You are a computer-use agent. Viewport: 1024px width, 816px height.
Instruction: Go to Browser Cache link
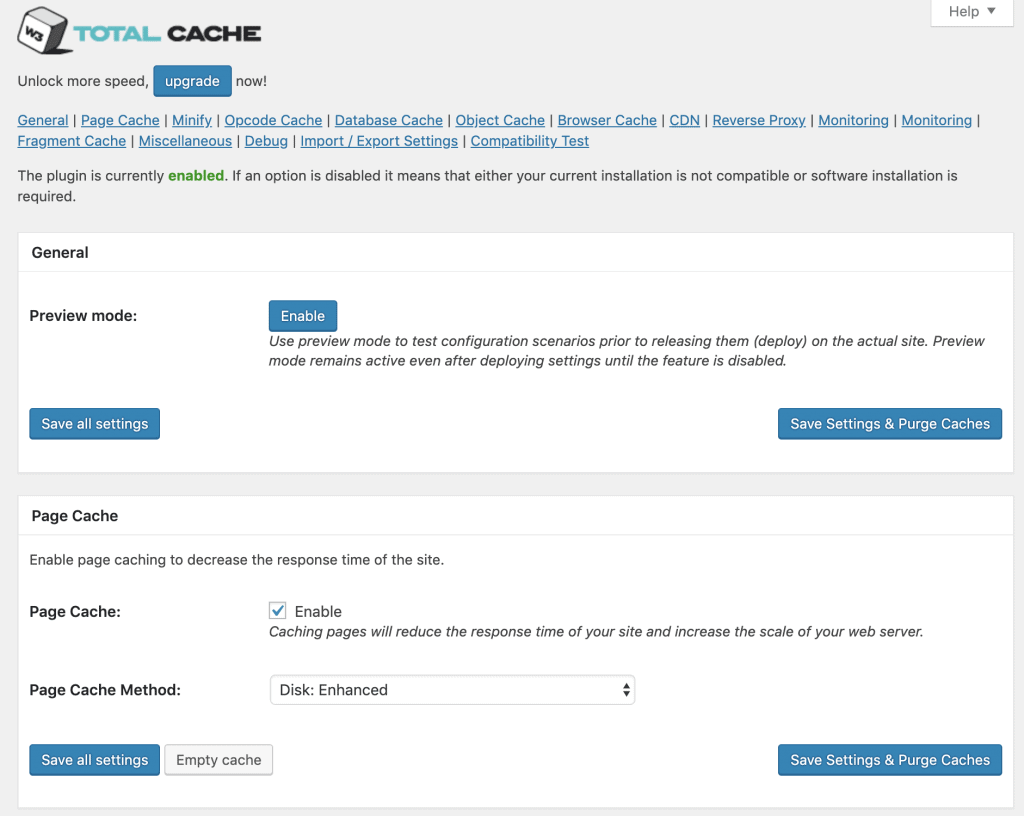(607, 120)
